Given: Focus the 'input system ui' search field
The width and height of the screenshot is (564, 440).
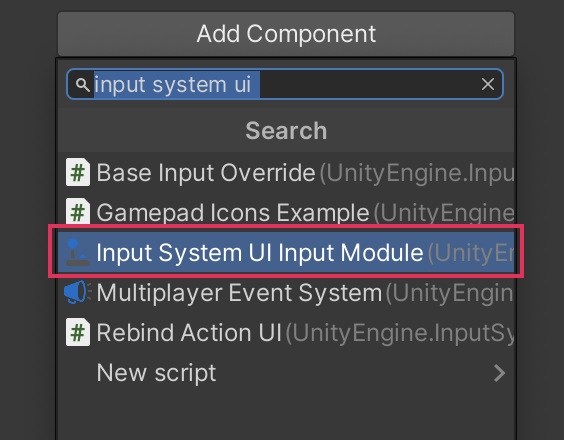Looking at the screenshot, I should pos(285,84).
